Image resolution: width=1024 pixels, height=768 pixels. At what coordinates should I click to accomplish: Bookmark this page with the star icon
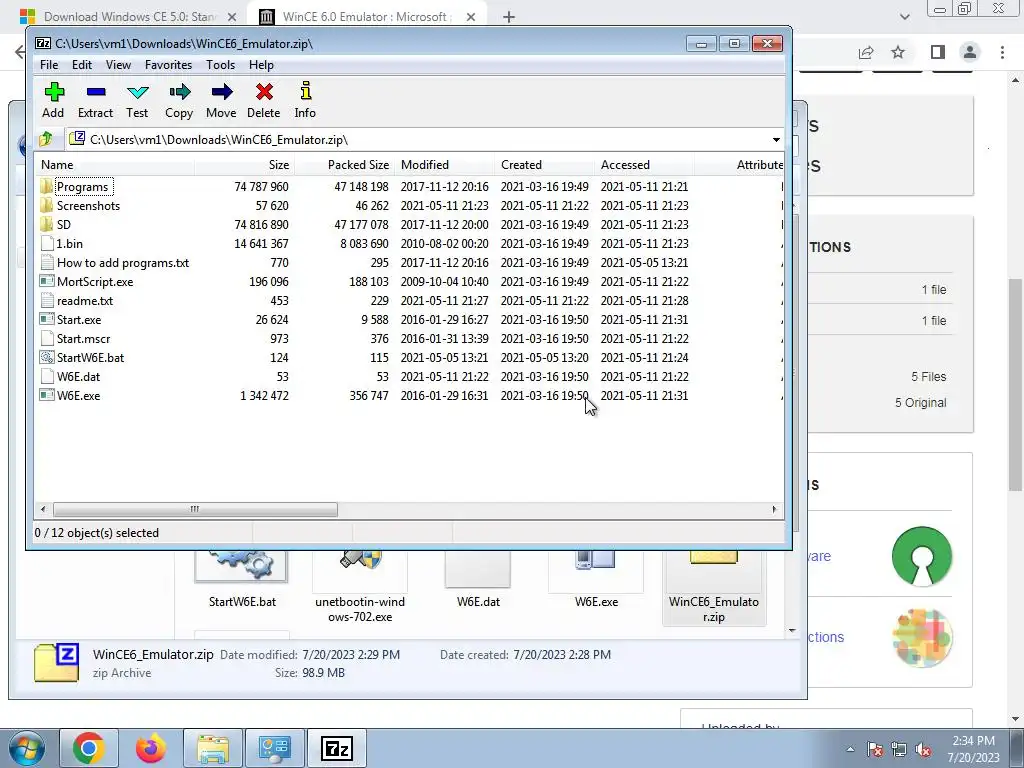pyautogui.click(x=898, y=52)
